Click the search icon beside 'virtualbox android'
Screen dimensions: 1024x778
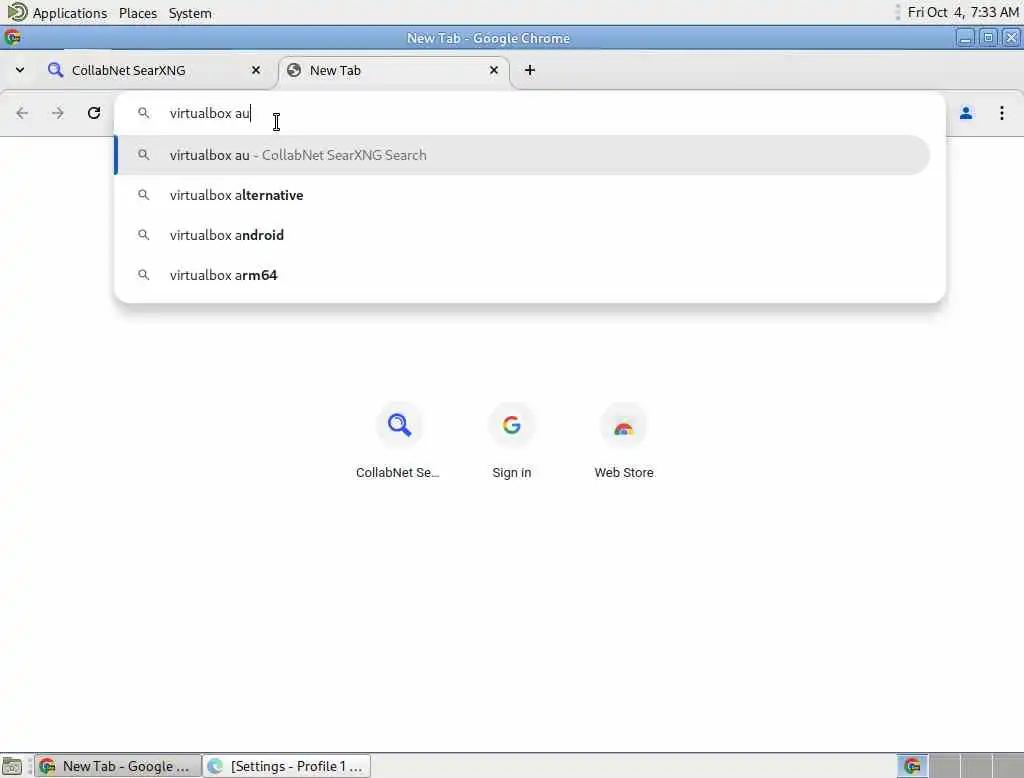144,235
